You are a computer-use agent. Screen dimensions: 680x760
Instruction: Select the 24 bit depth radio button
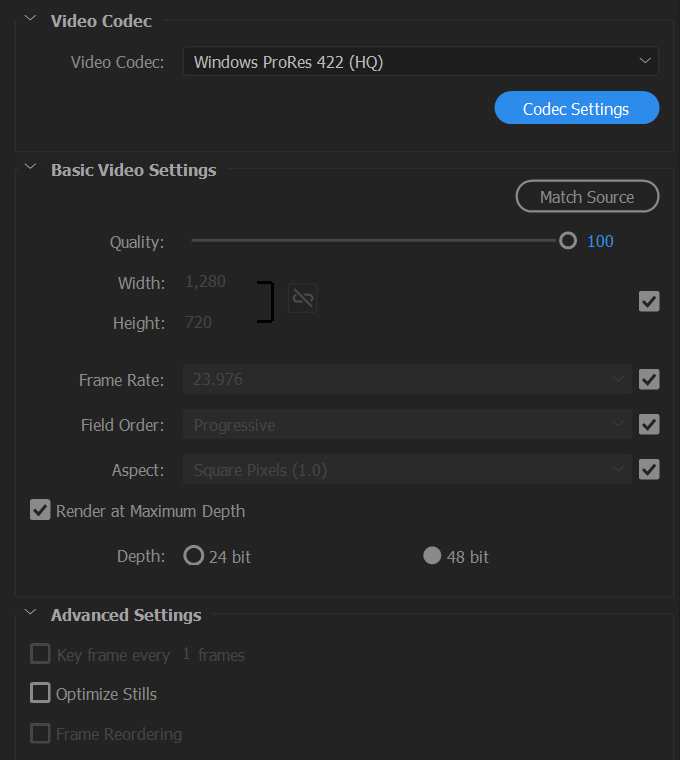pos(193,555)
